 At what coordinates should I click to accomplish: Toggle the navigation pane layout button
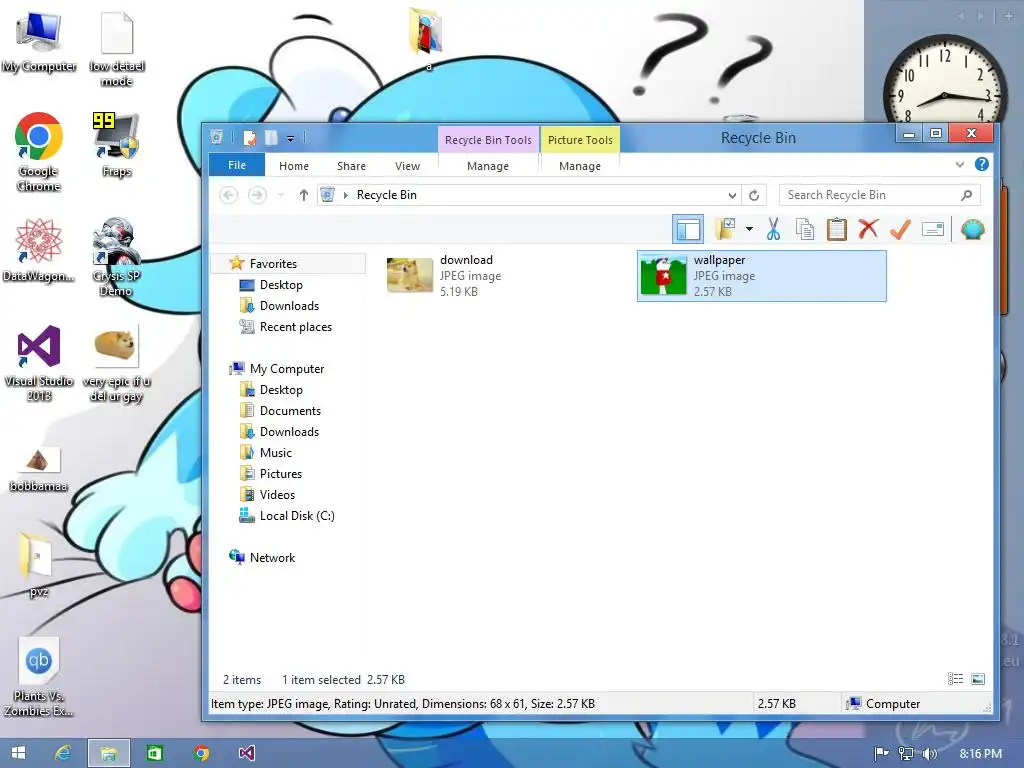[688, 229]
